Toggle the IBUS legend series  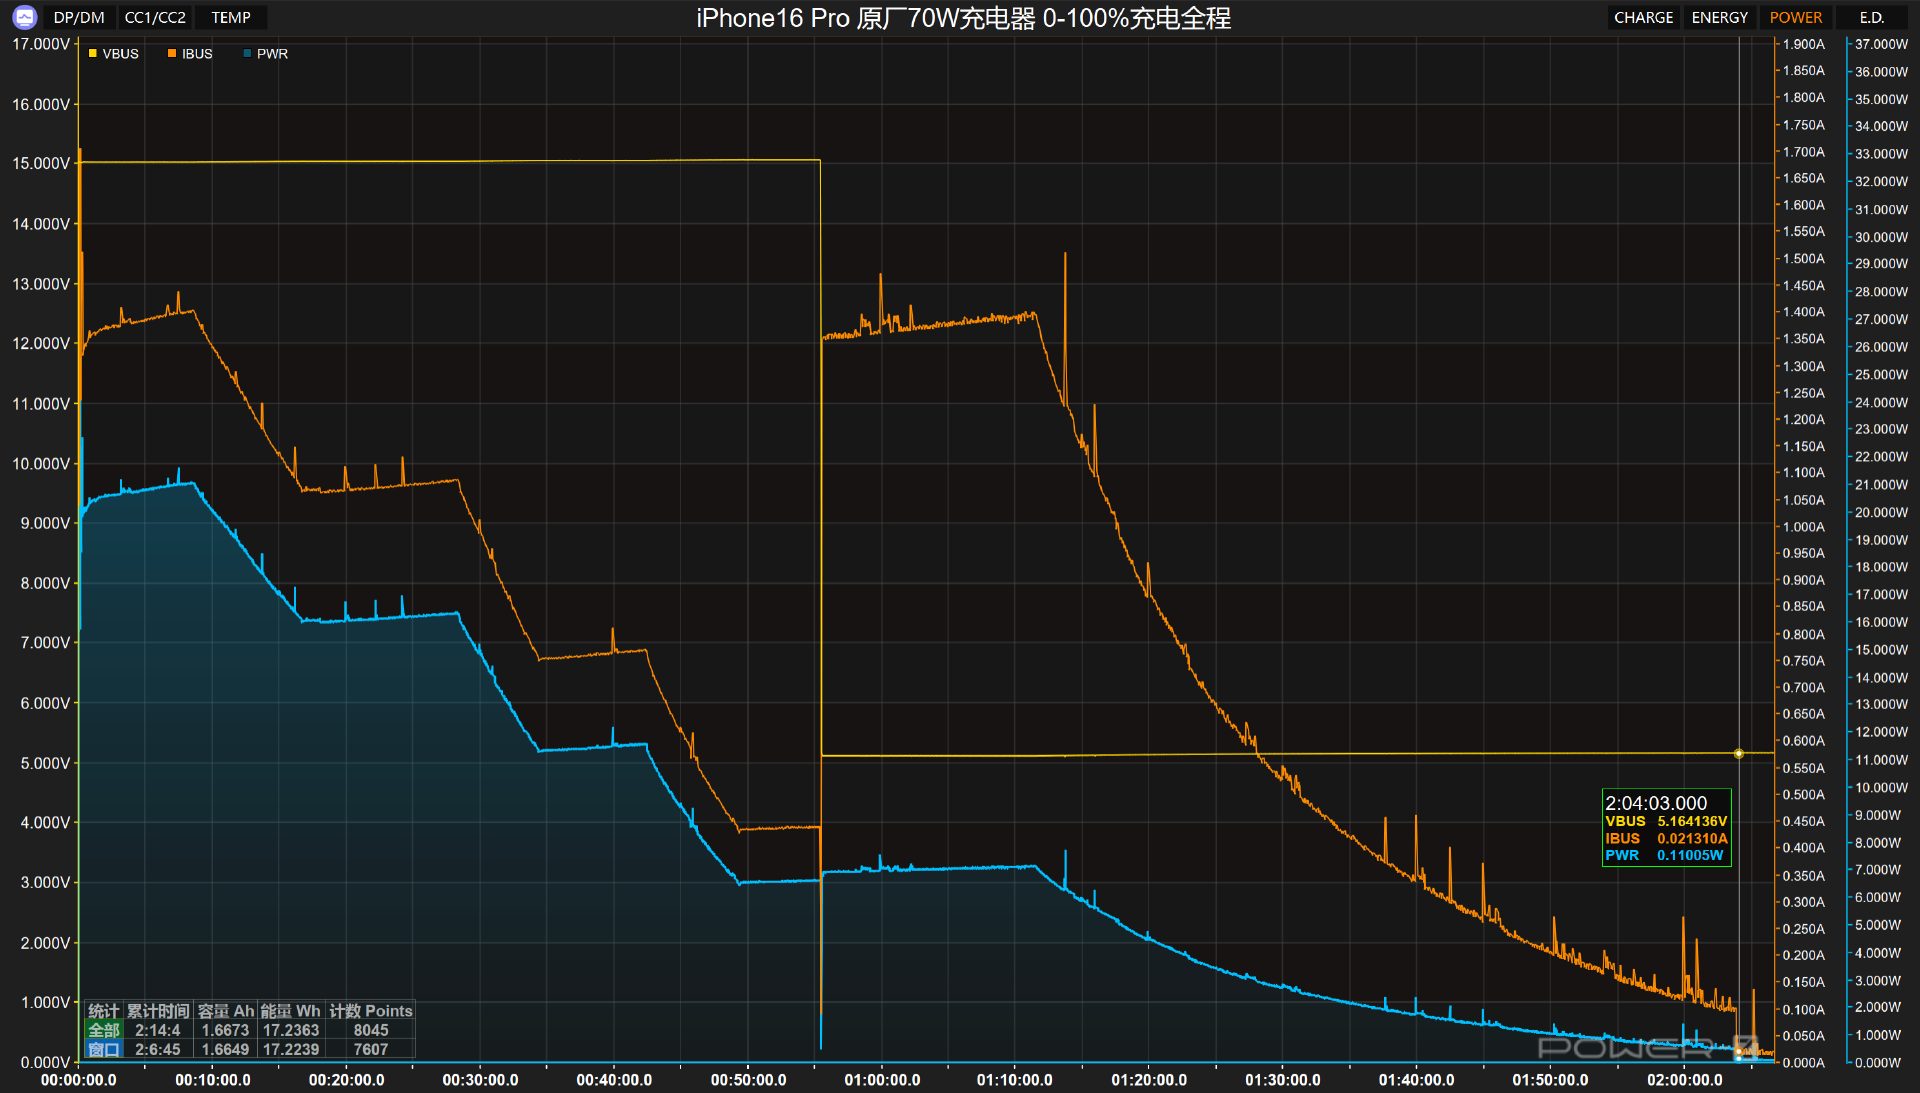point(190,54)
